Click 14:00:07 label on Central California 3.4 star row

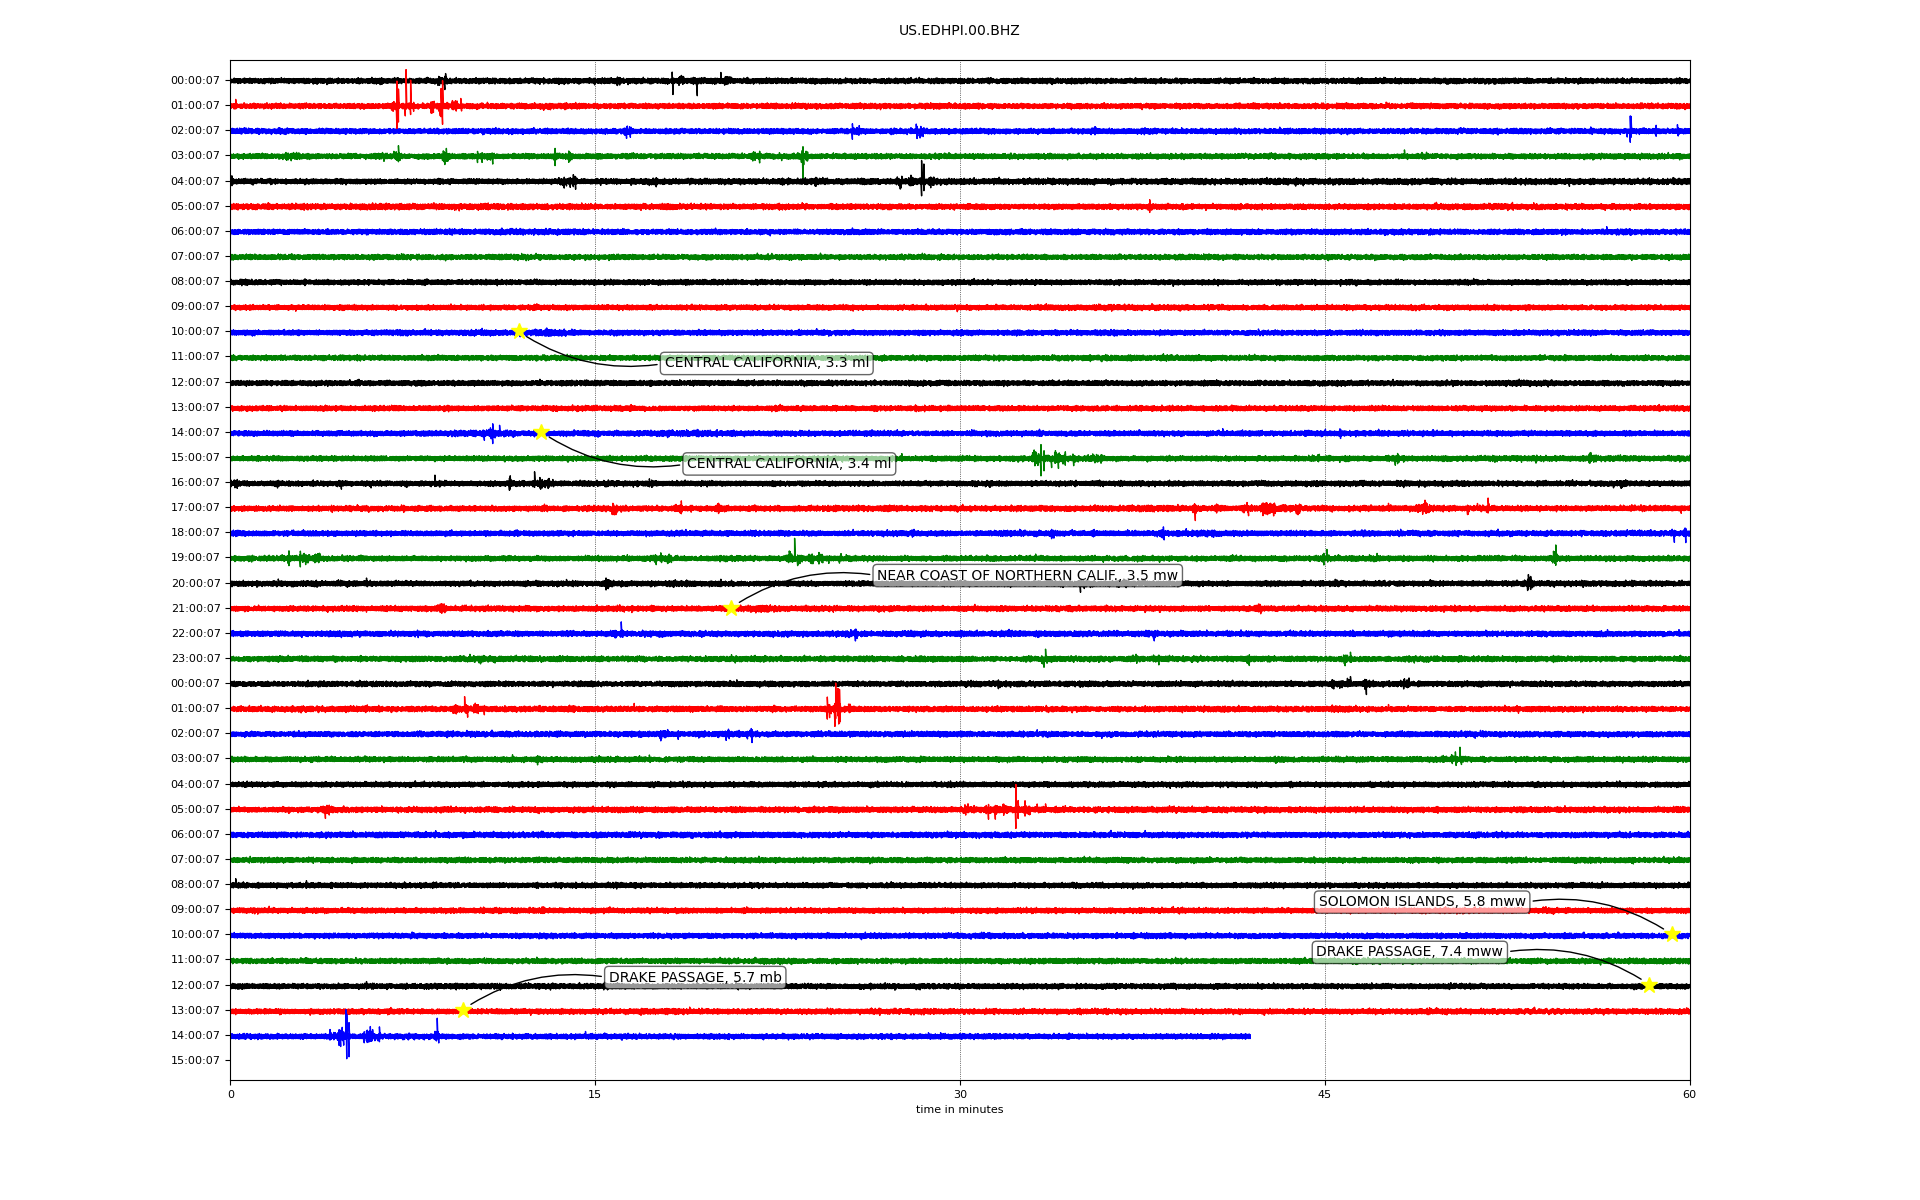coord(195,433)
